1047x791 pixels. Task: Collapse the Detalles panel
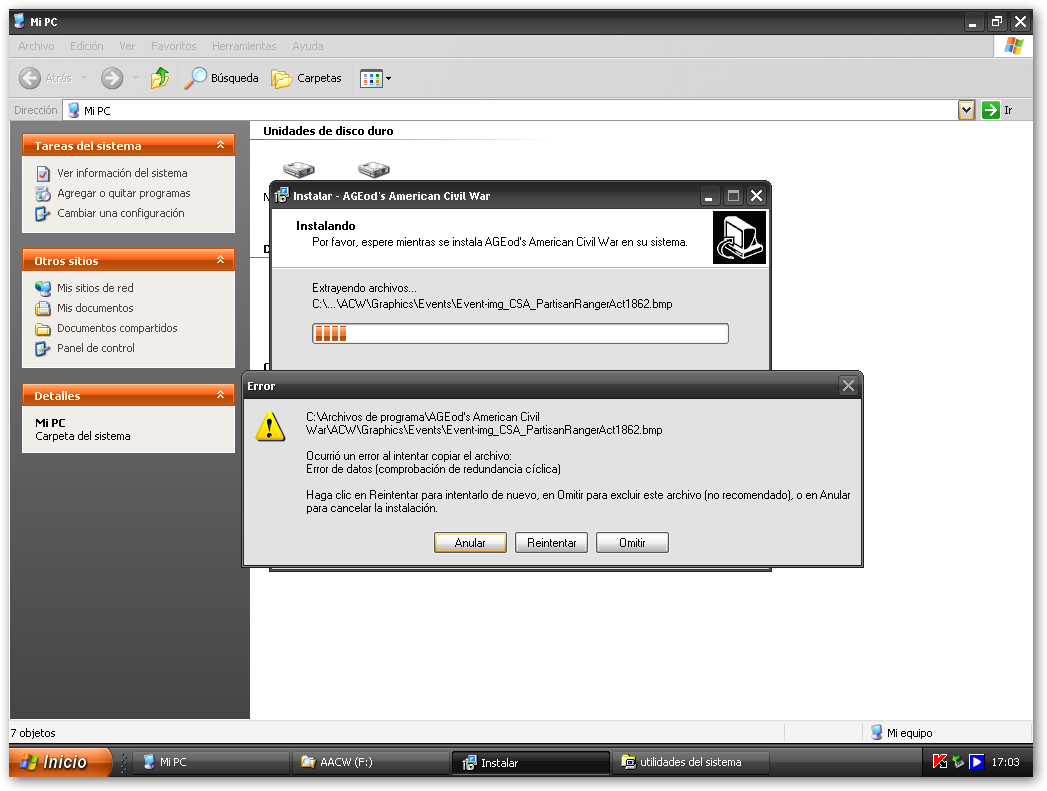point(220,396)
